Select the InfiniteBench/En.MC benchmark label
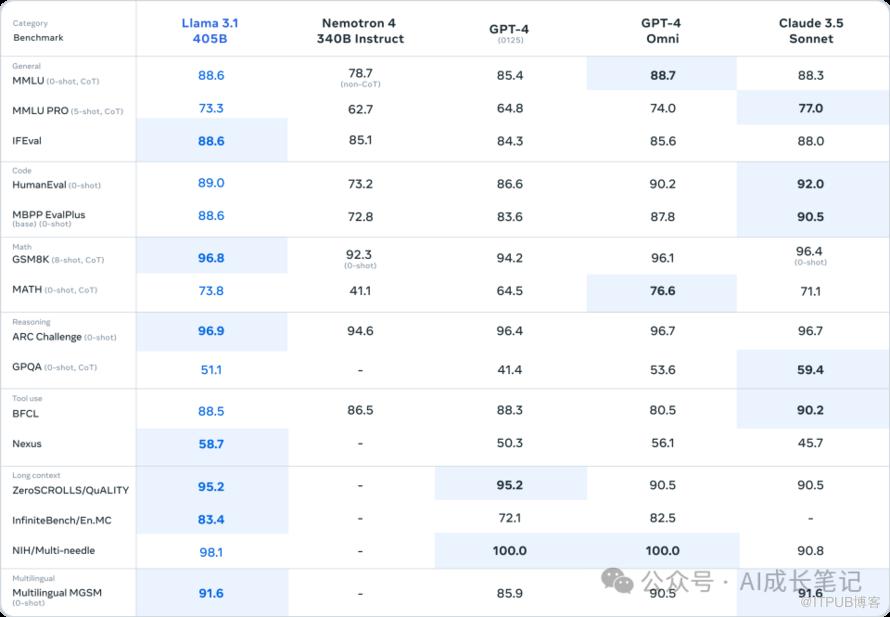The height and width of the screenshot is (617, 890). [x=61, y=519]
